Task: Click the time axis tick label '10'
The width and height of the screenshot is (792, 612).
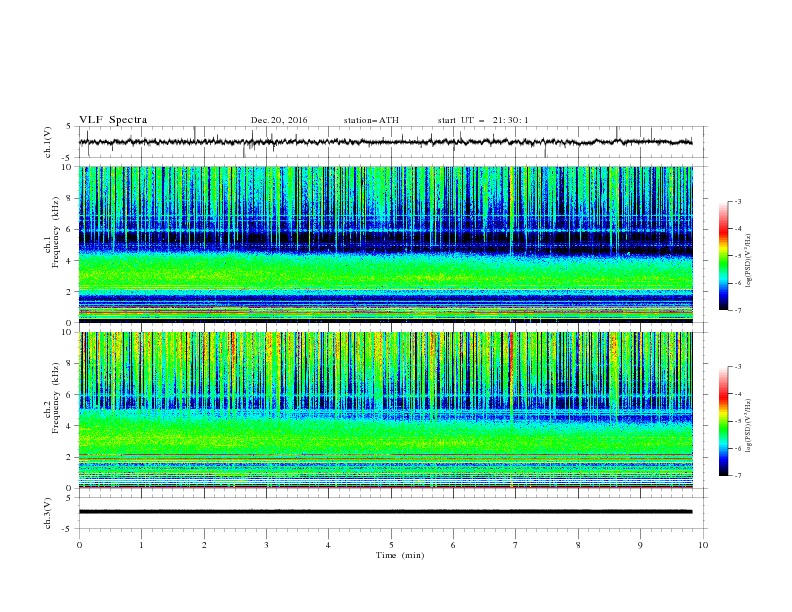Action: click(703, 545)
